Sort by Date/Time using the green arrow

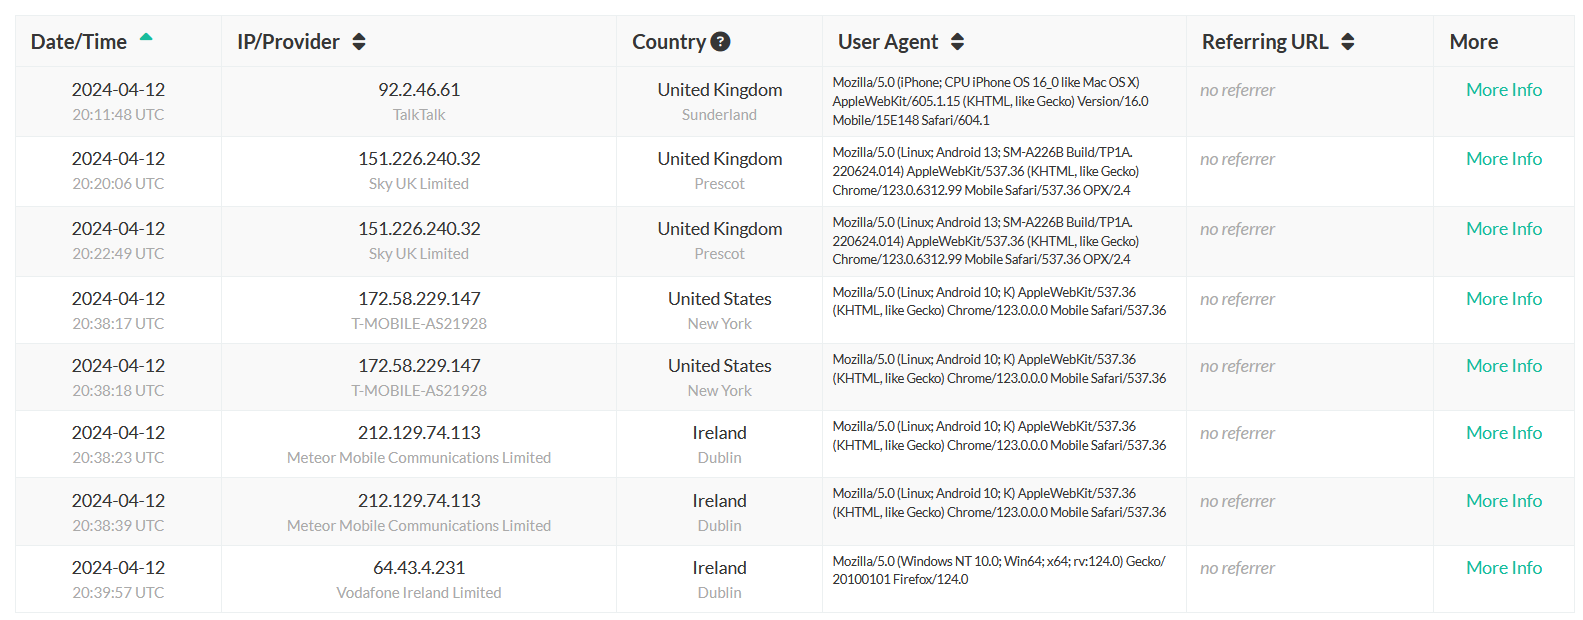point(146,37)
